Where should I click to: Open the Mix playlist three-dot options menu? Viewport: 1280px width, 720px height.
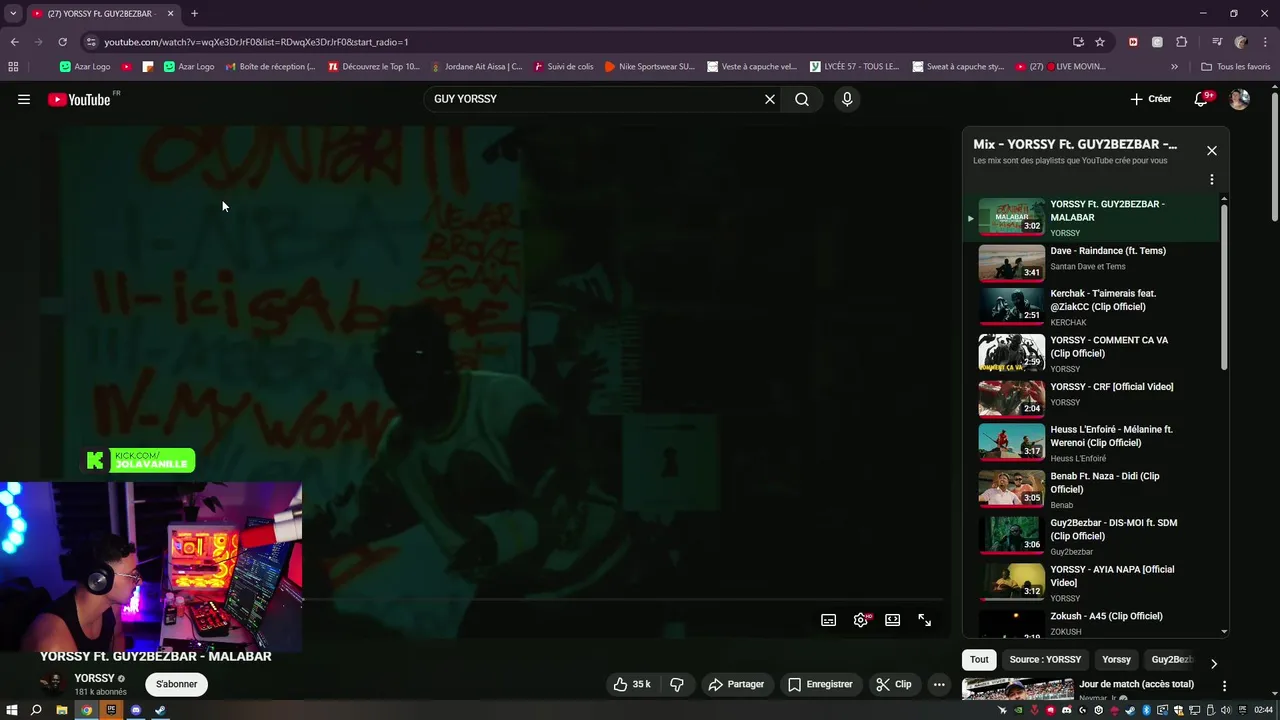point(1212,180)
